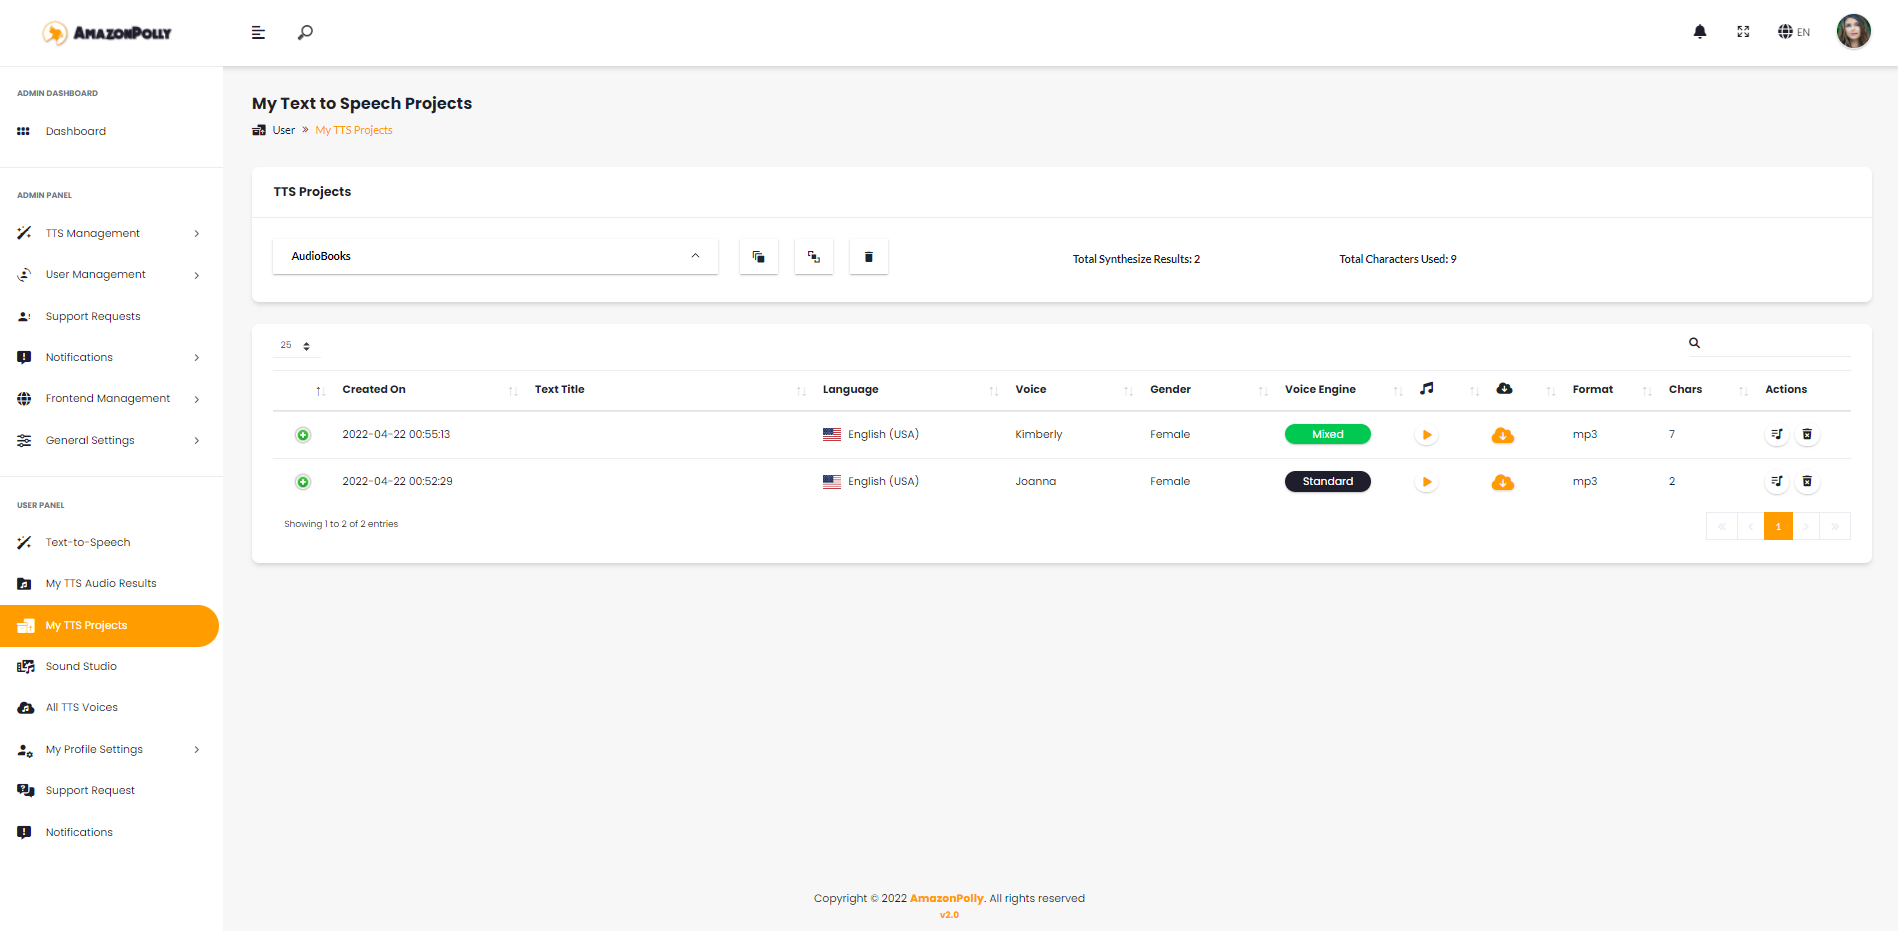Download the Kimberly audio file
This screenshot has width=1898, height=931.
tap(1502, 435)
